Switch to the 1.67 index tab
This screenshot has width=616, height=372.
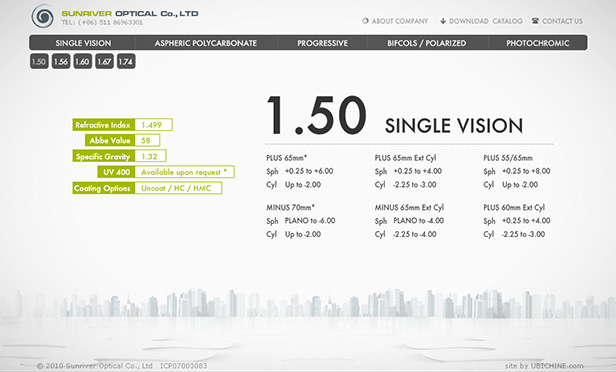coord(104,61)
